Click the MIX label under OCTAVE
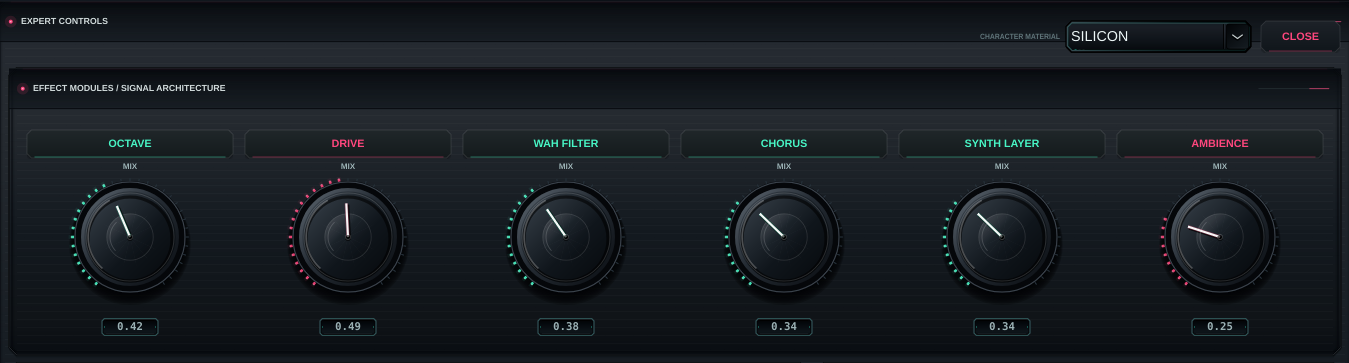This screenshot has width=1349, height=363. tap(130, 166)
